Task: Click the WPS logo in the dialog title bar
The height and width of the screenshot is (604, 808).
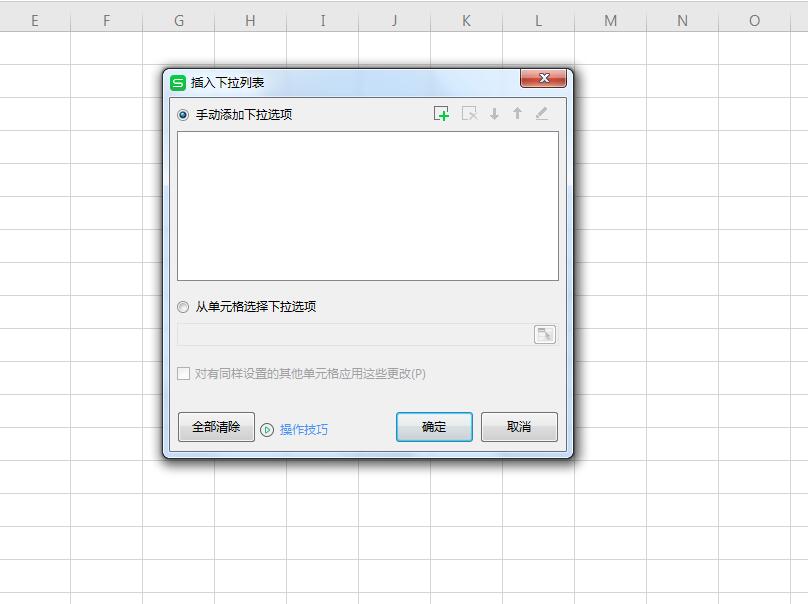Action: coord(180,78)
